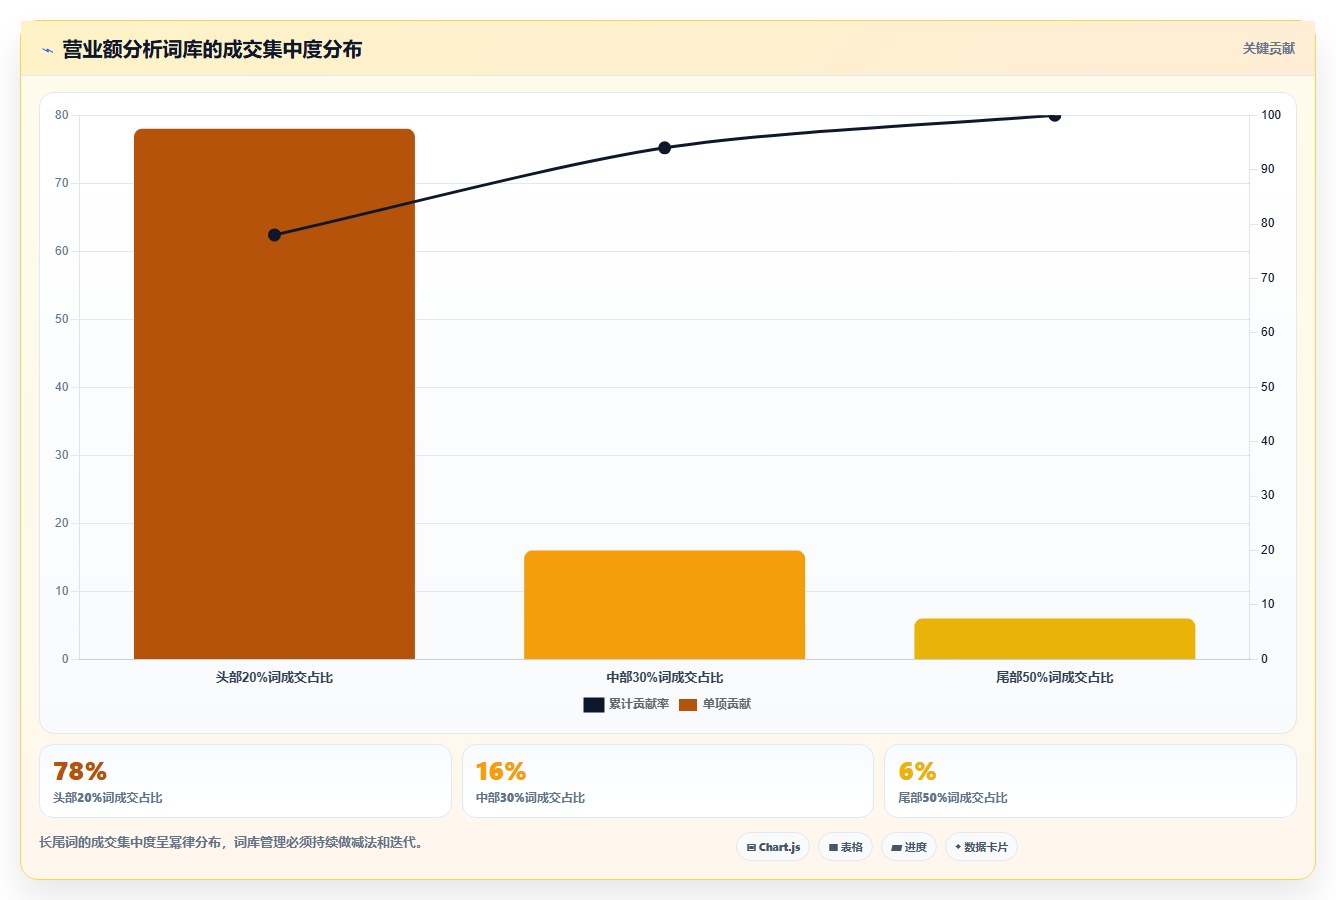Click the line point above 中部30% bar

(664, 148)
